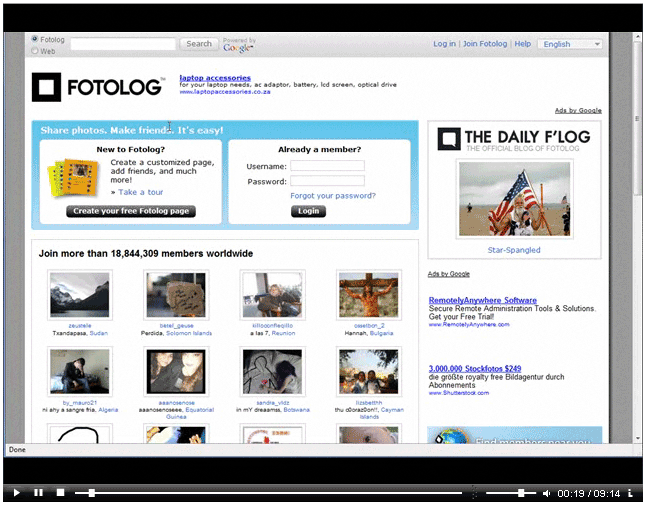Select the Fotolog search radio button
The image size is (646, 505).
pyautogui.click(x=35, y=39)
